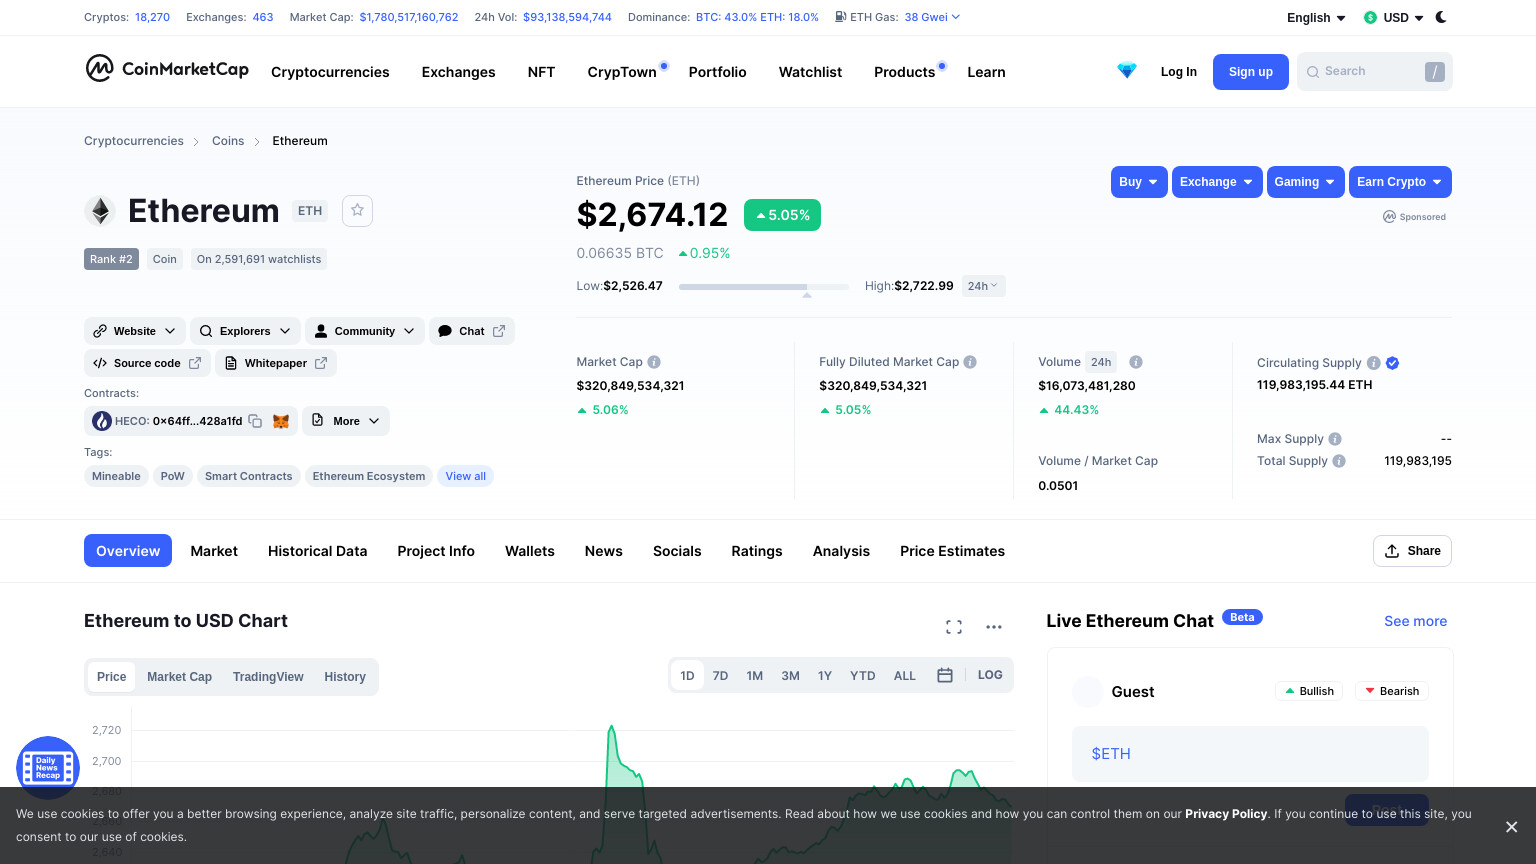Open the Exchange dropdown
The height and width of the screenshot is (864, 1536).
tap(1217, 182)
